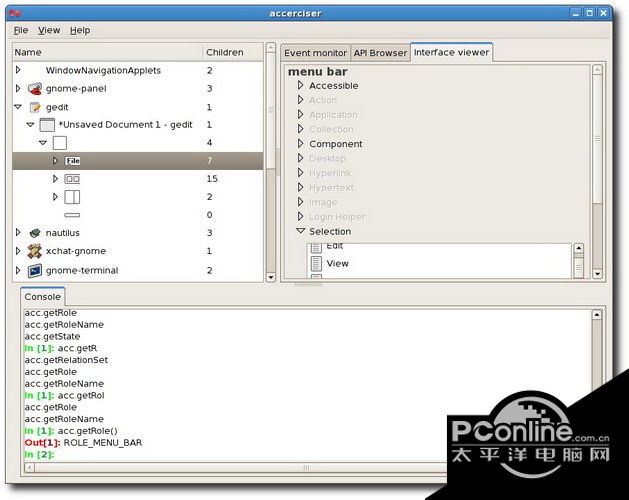Collapse the gedit tree node
This screenshot has height=500, width=629.
click(18, 107)
